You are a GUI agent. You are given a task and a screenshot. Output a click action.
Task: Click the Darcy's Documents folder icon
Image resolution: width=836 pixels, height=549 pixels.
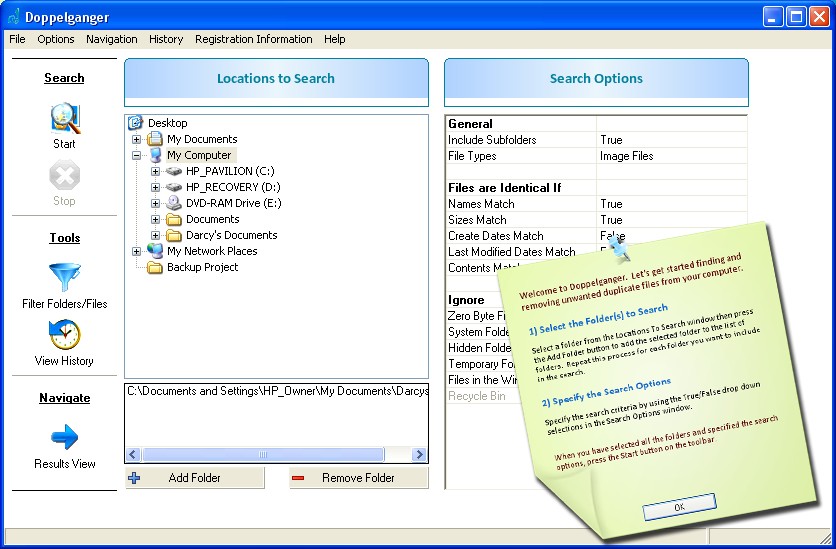click(174, 235)
